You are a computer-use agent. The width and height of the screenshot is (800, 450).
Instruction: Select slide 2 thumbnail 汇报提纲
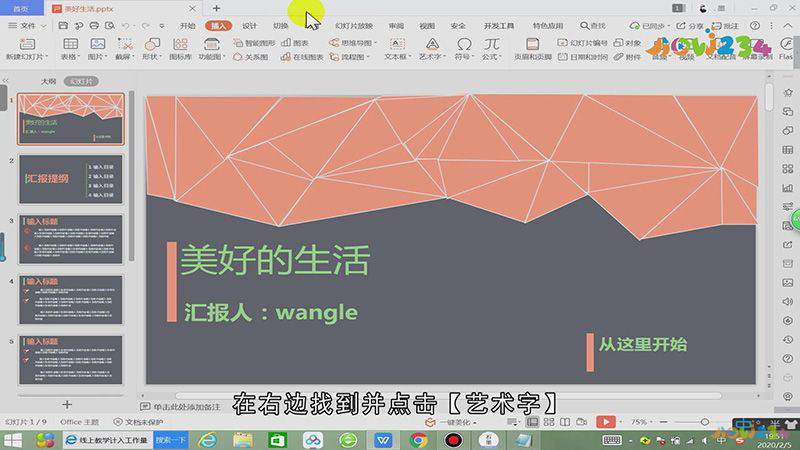(x=71, y=179)
